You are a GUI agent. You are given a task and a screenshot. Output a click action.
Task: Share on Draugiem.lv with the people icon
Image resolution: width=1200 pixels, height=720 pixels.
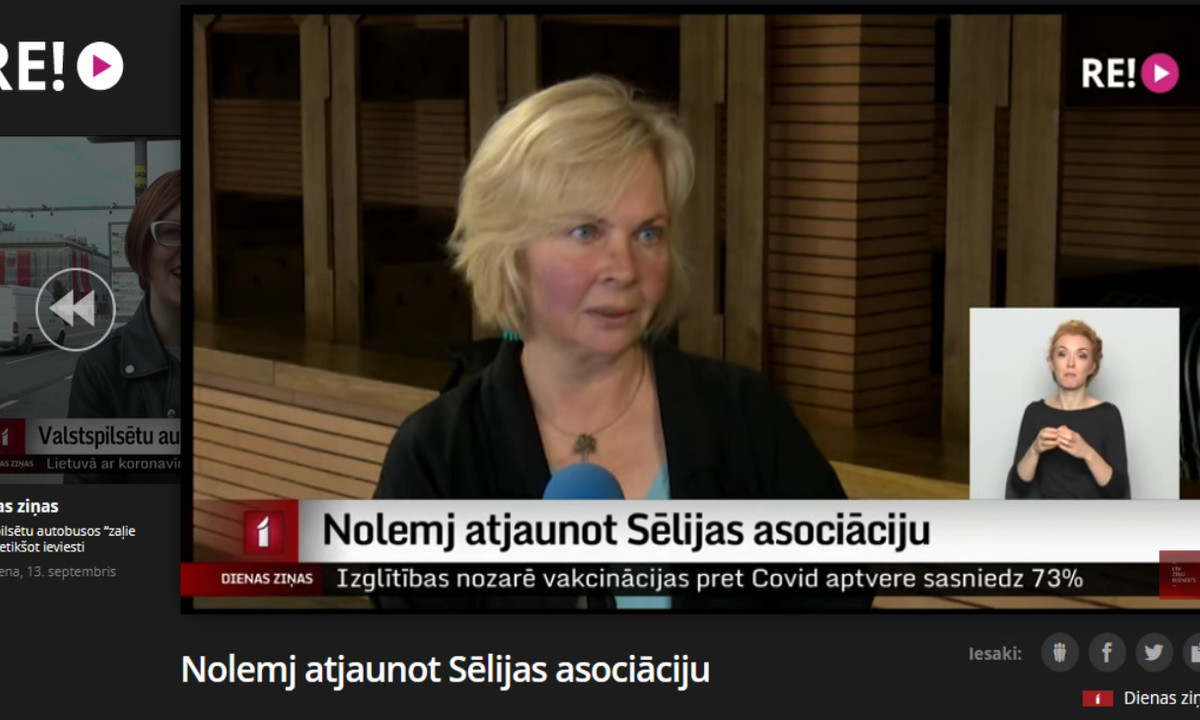pyautogui.click(x=1060, y=653)
